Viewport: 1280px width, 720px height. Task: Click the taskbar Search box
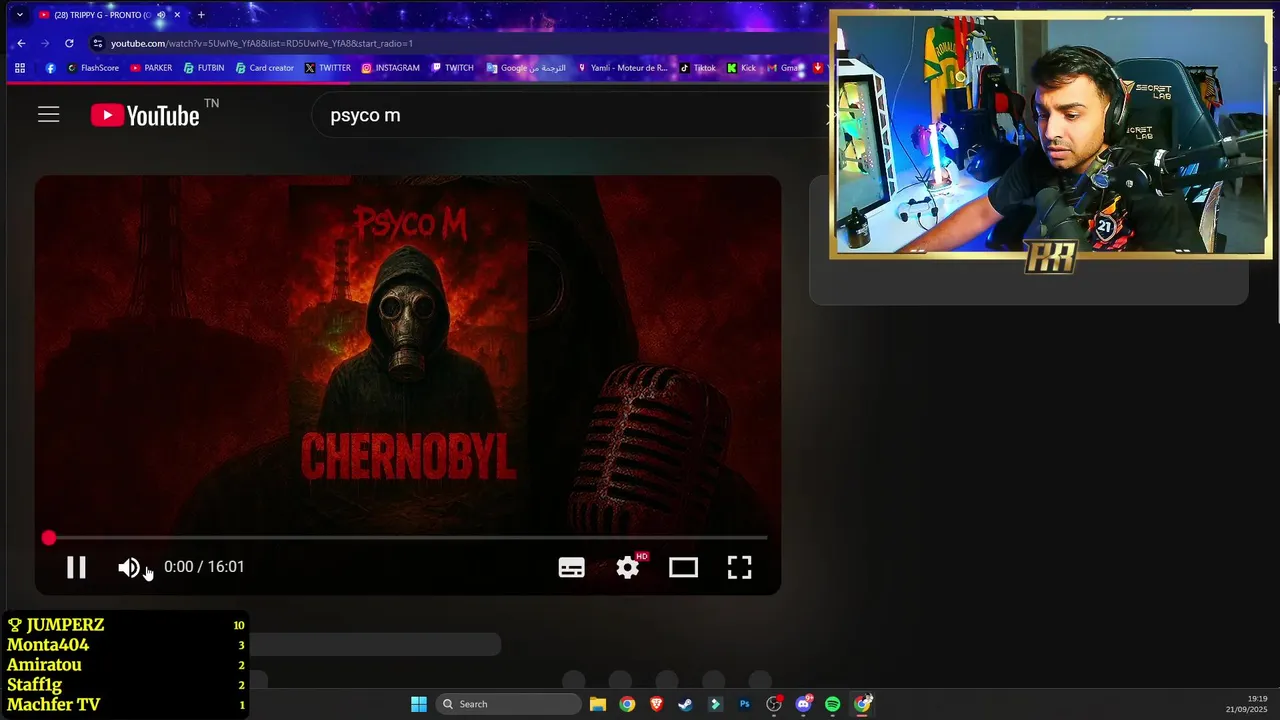508,704
